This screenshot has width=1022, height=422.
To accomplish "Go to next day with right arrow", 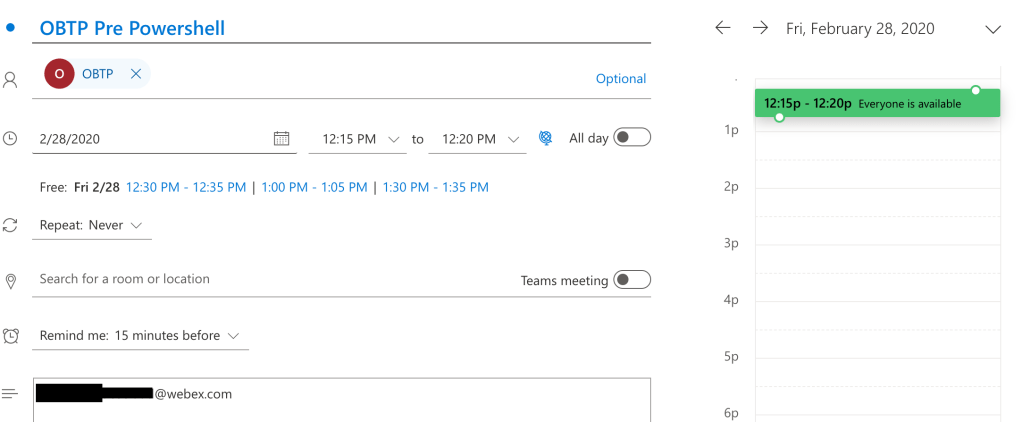I will [x=760, y=29].
